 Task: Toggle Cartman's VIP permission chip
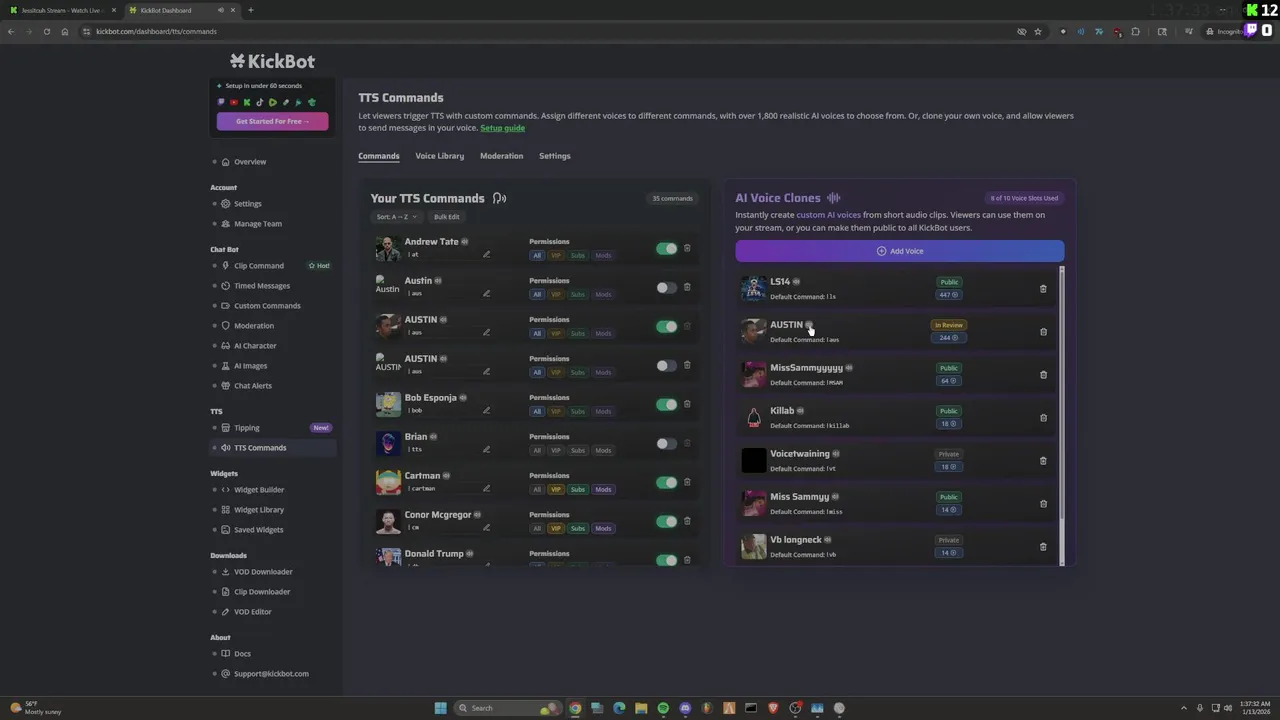pyautogui.click(x=556, y=489)
